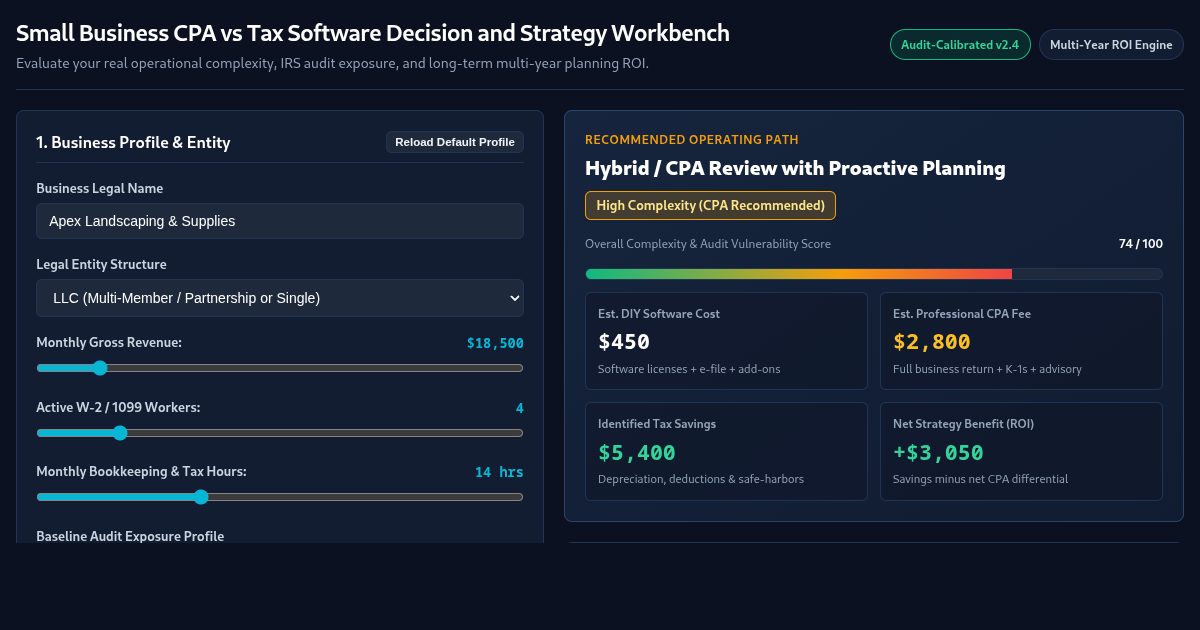Click 'Depreciation, deductions & safe-harbors' text
Viewport: 1200px width, 630px height.
(x=701, y=479)
